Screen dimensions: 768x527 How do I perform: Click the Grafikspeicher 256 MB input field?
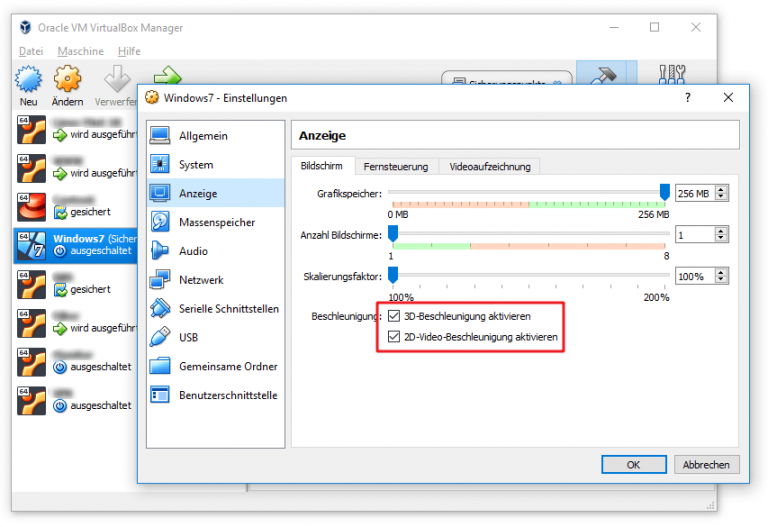[x=695, y=193]
